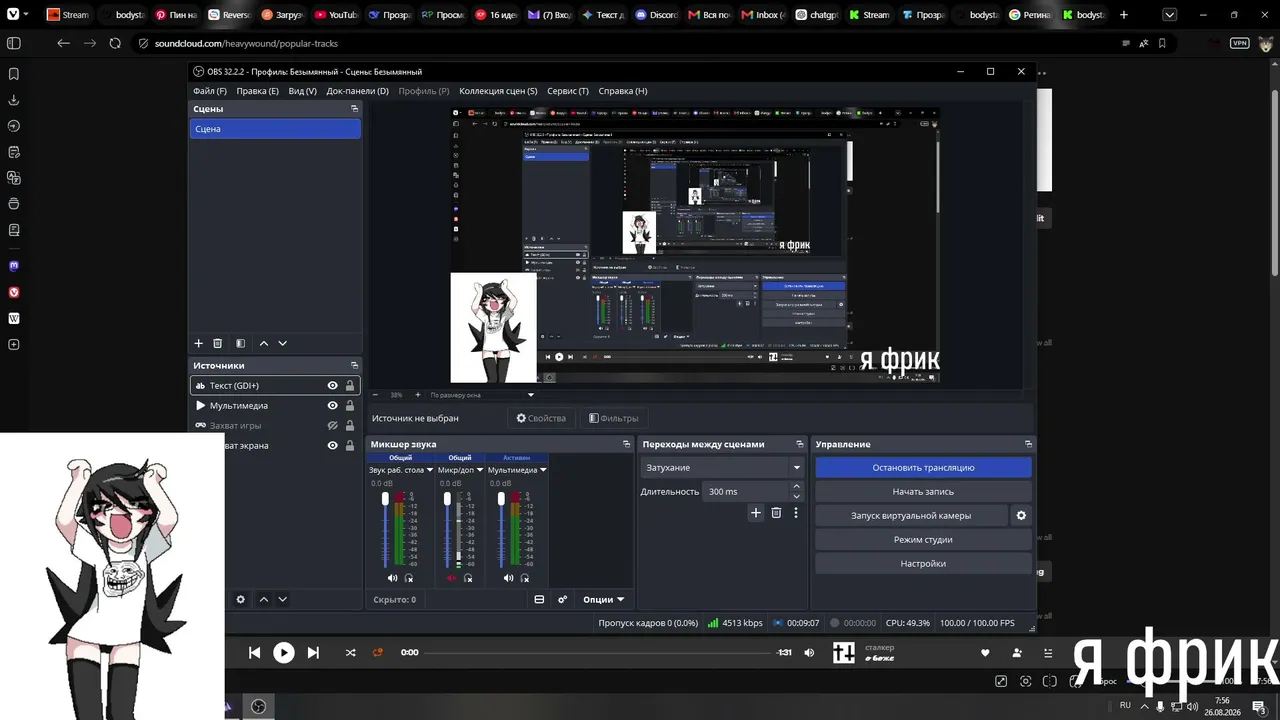The image size is (1280, 720).
Task: Click Начать запись button
Action: [x=923, y=491]
